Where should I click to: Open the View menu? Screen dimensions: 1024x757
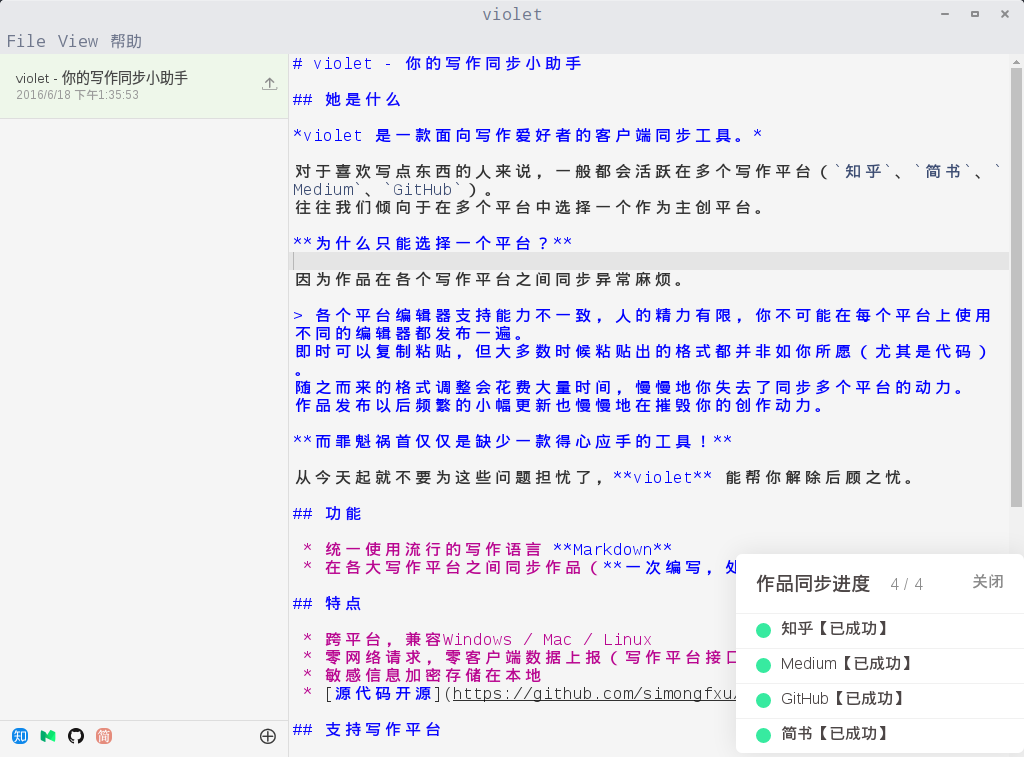78,41
